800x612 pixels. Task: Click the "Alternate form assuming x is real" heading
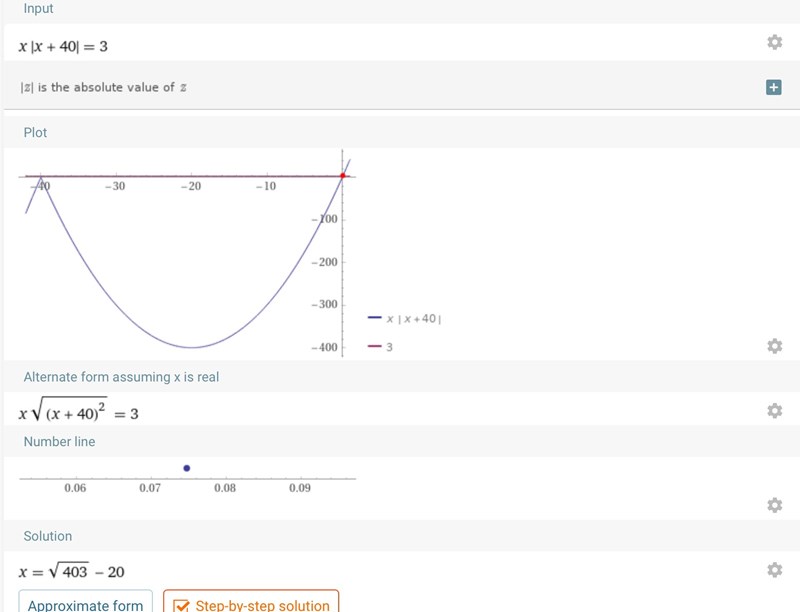tap(121, 377)
